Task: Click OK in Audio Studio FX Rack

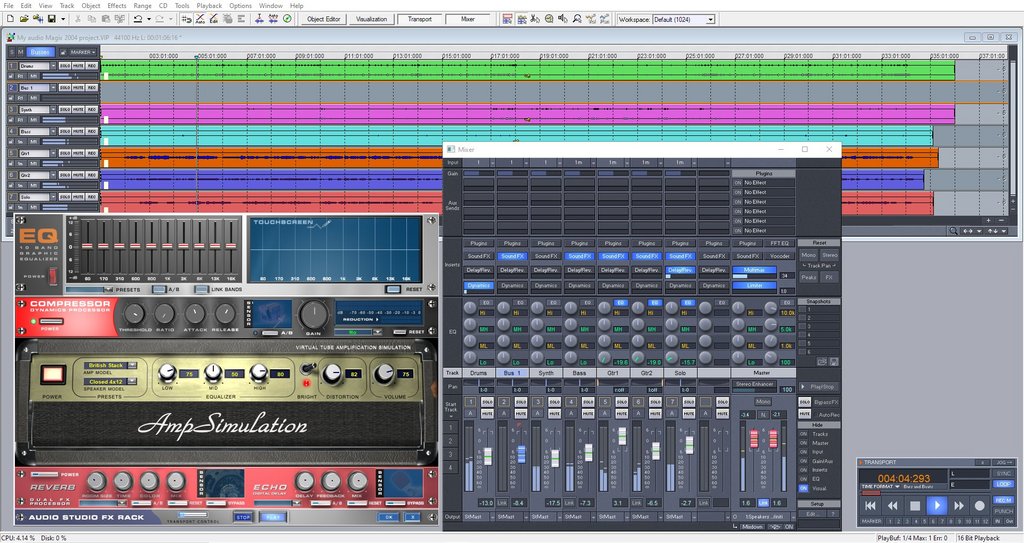Action: (389, 517)
